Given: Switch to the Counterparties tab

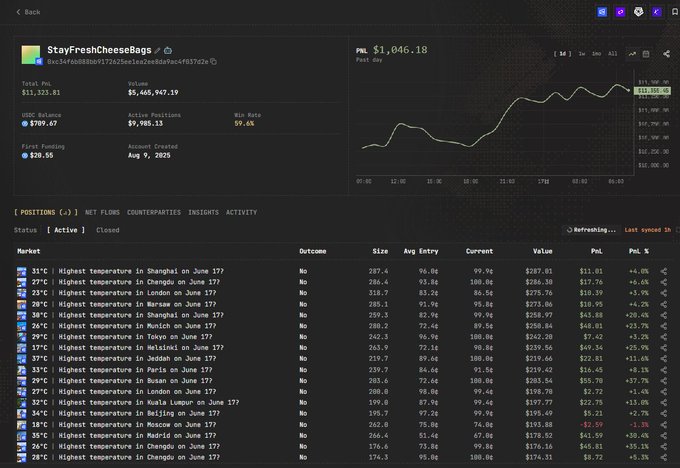Looking at the screenshot, I should 154,212.
